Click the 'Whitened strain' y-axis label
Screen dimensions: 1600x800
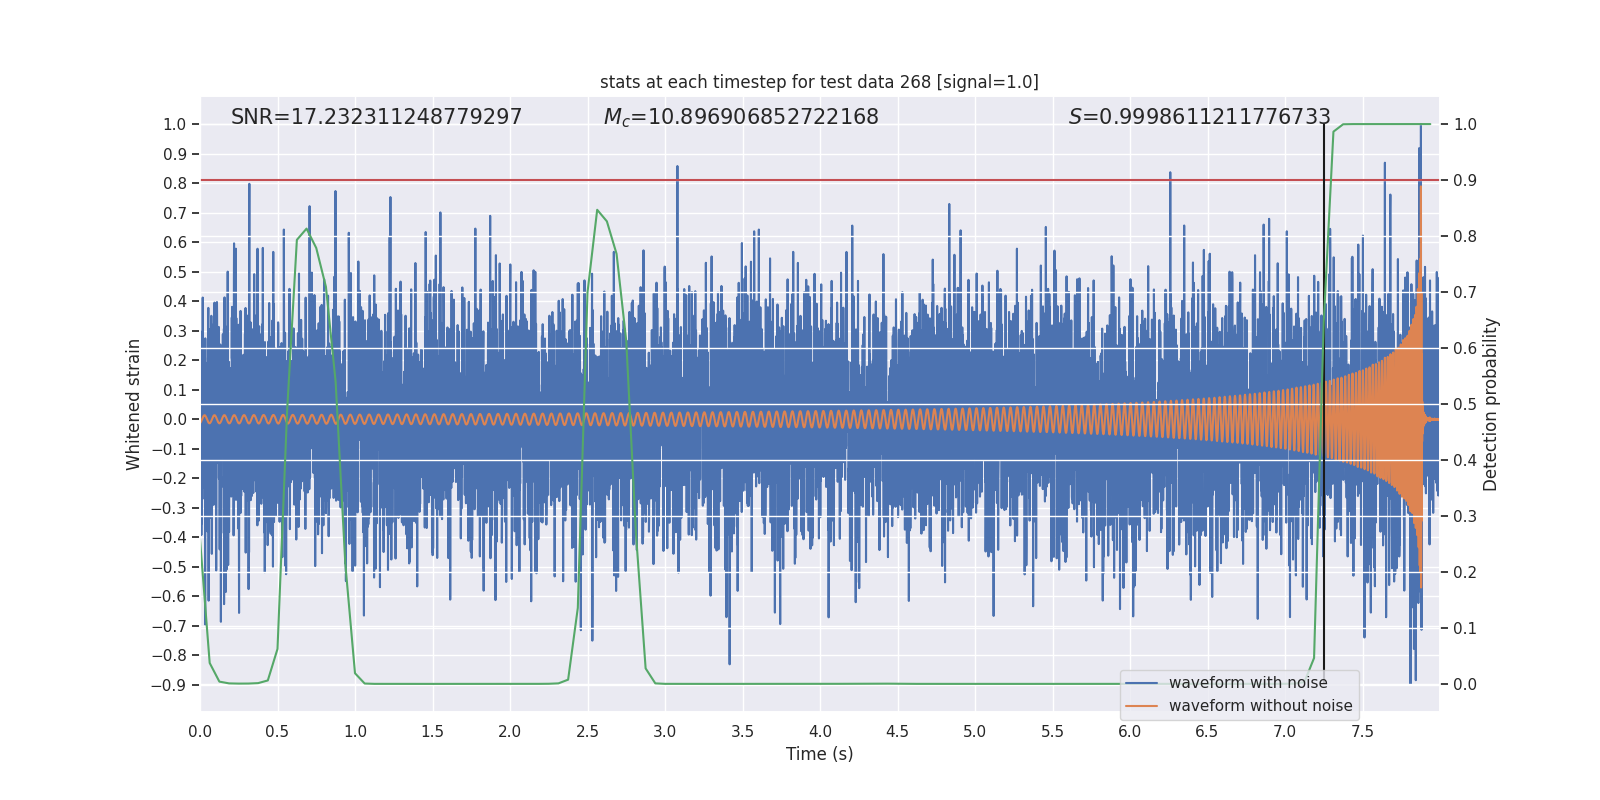pyautogui.click(x=133, y=404)
